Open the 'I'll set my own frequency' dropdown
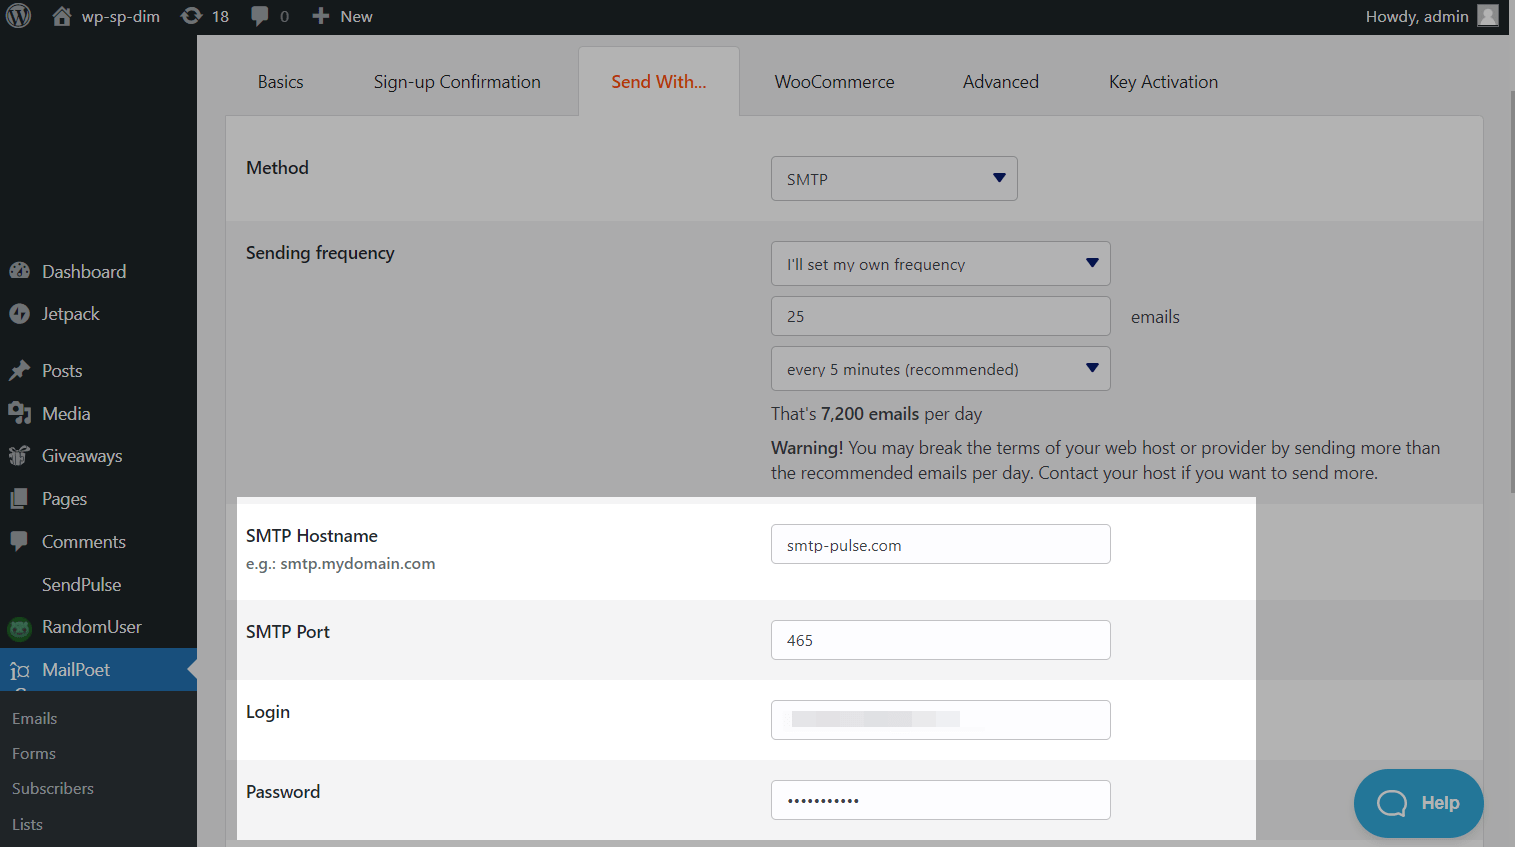 pyautogui.click(x=940, y=264)
